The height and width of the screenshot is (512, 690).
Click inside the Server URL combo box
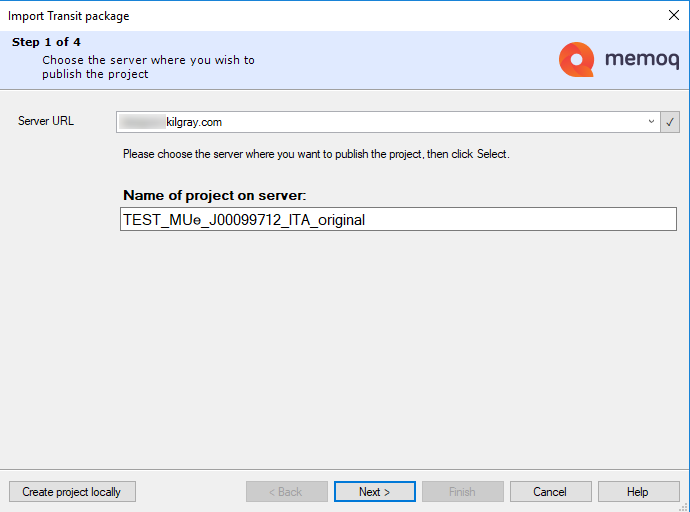point(380,122)
